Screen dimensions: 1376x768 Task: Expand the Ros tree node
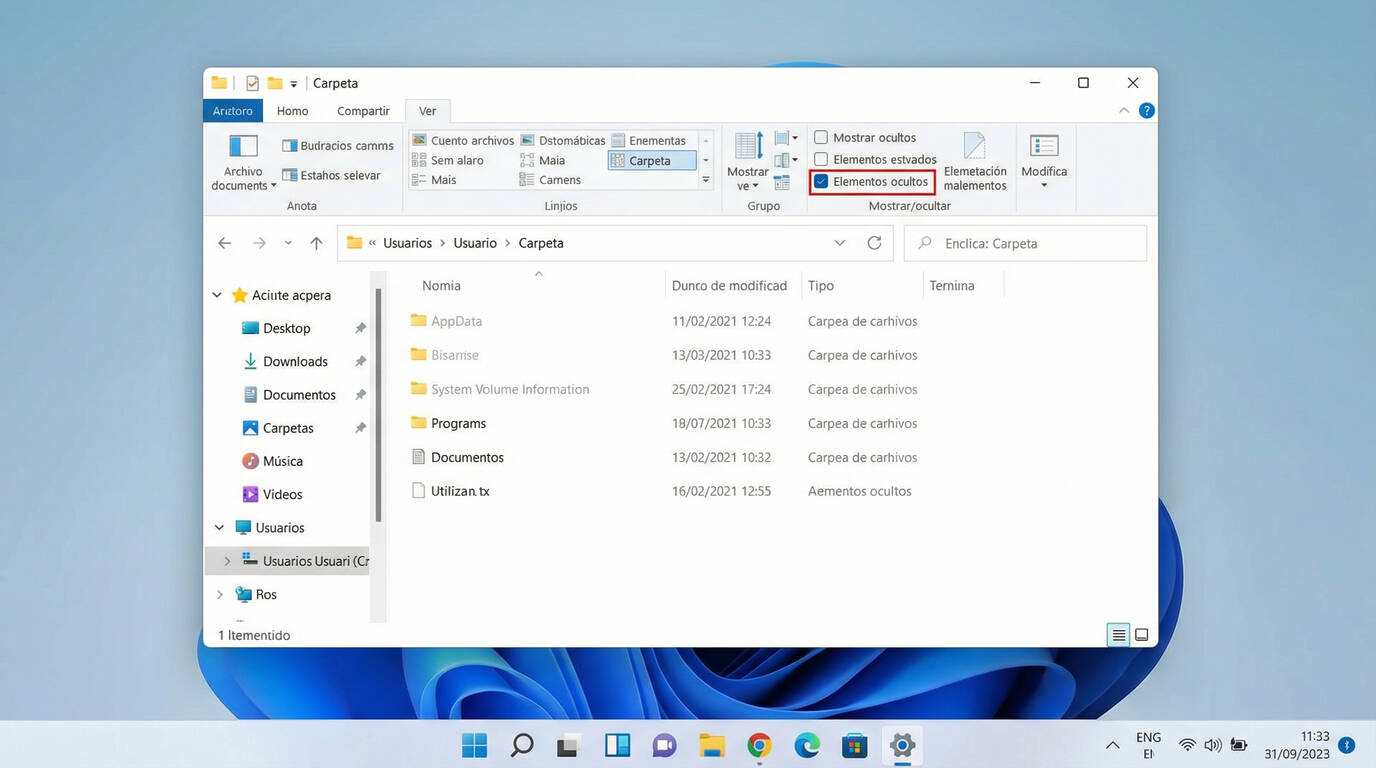pyautogui.click(x=220, y=594)
